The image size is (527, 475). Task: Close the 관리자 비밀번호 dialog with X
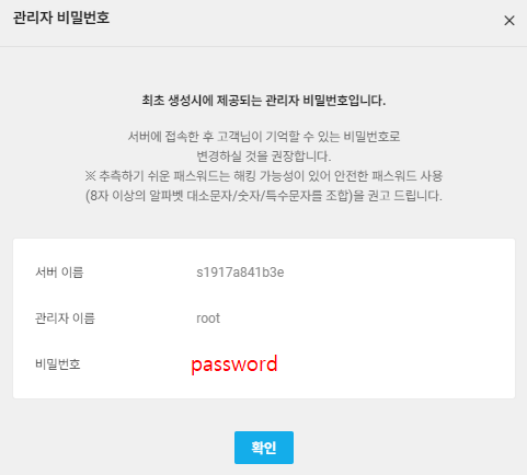pyautogui.click(x=509, y=21)
